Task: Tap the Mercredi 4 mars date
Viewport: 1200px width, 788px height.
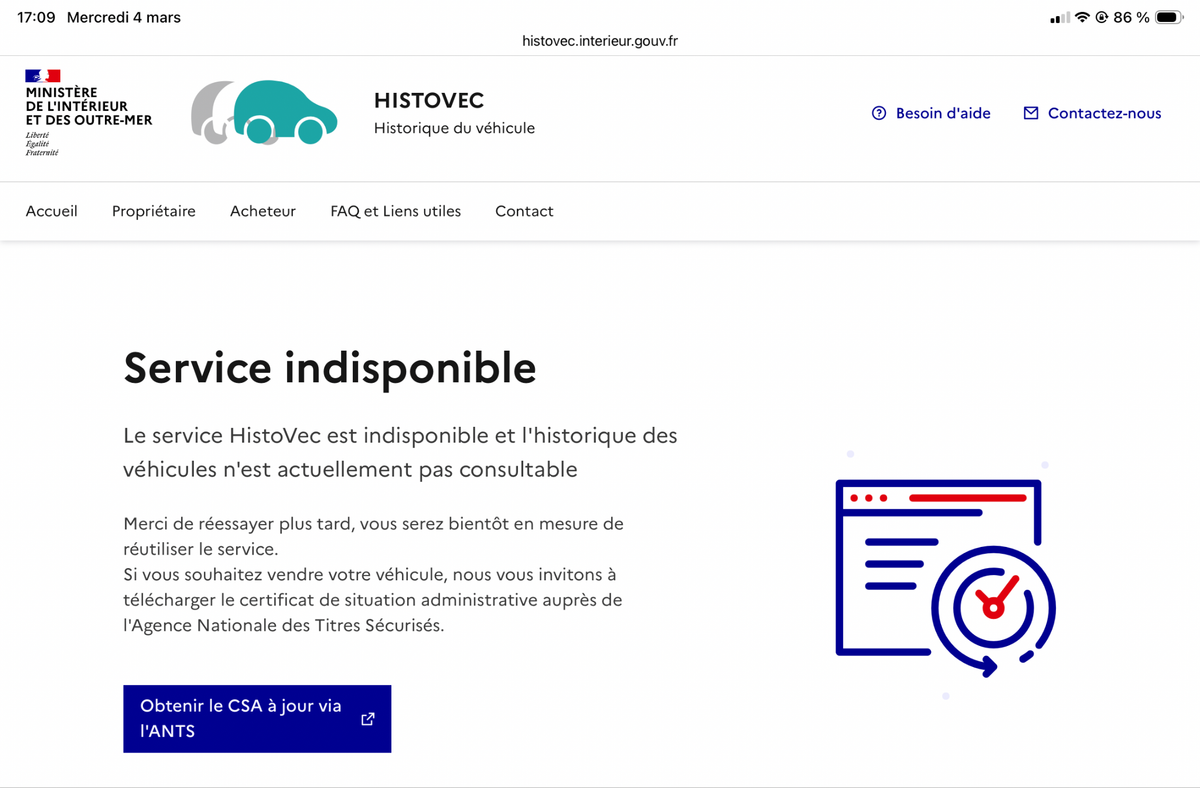Action: [x=124, y=18]
